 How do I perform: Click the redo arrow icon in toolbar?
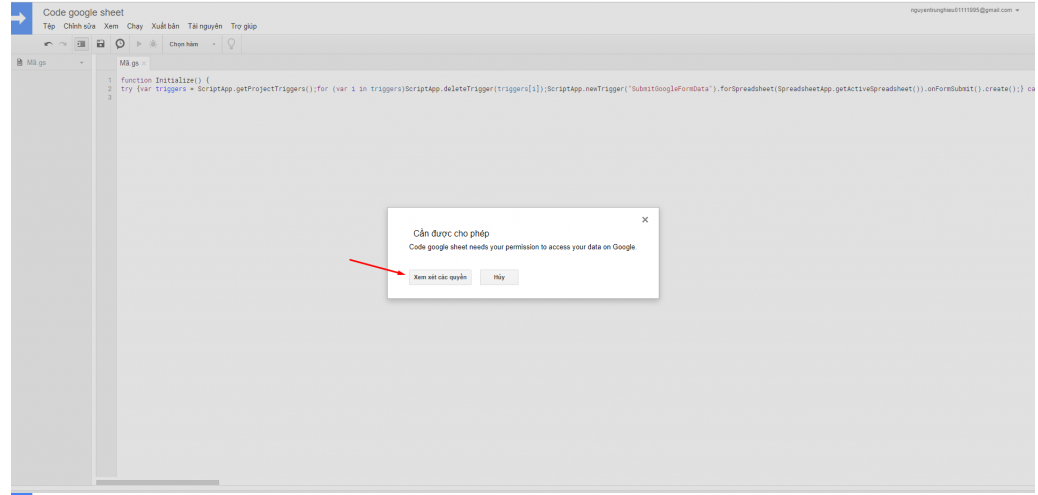pos(63,44)
